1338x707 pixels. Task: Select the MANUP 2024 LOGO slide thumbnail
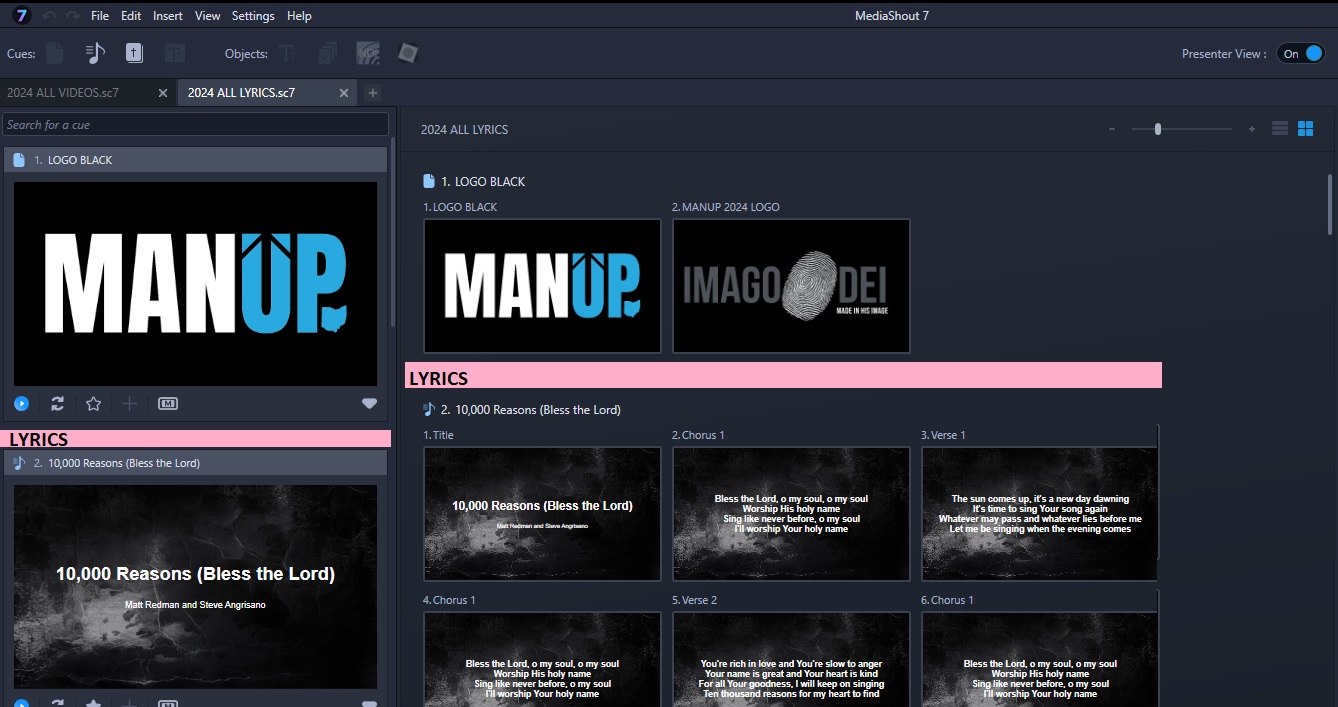pos(791,286)
